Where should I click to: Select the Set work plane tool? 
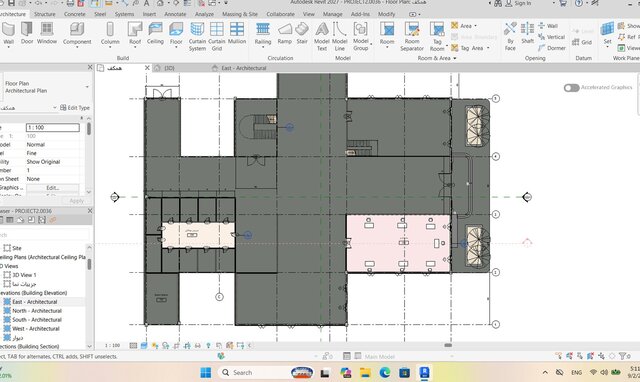point(607,33)
